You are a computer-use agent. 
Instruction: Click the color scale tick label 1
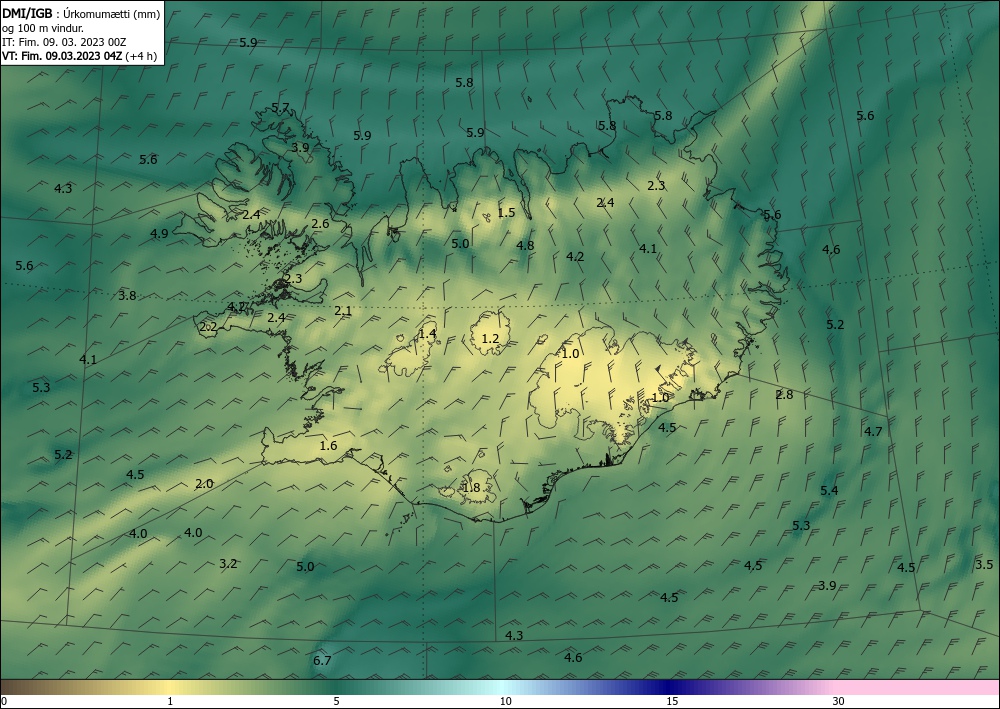coord(170,702)
